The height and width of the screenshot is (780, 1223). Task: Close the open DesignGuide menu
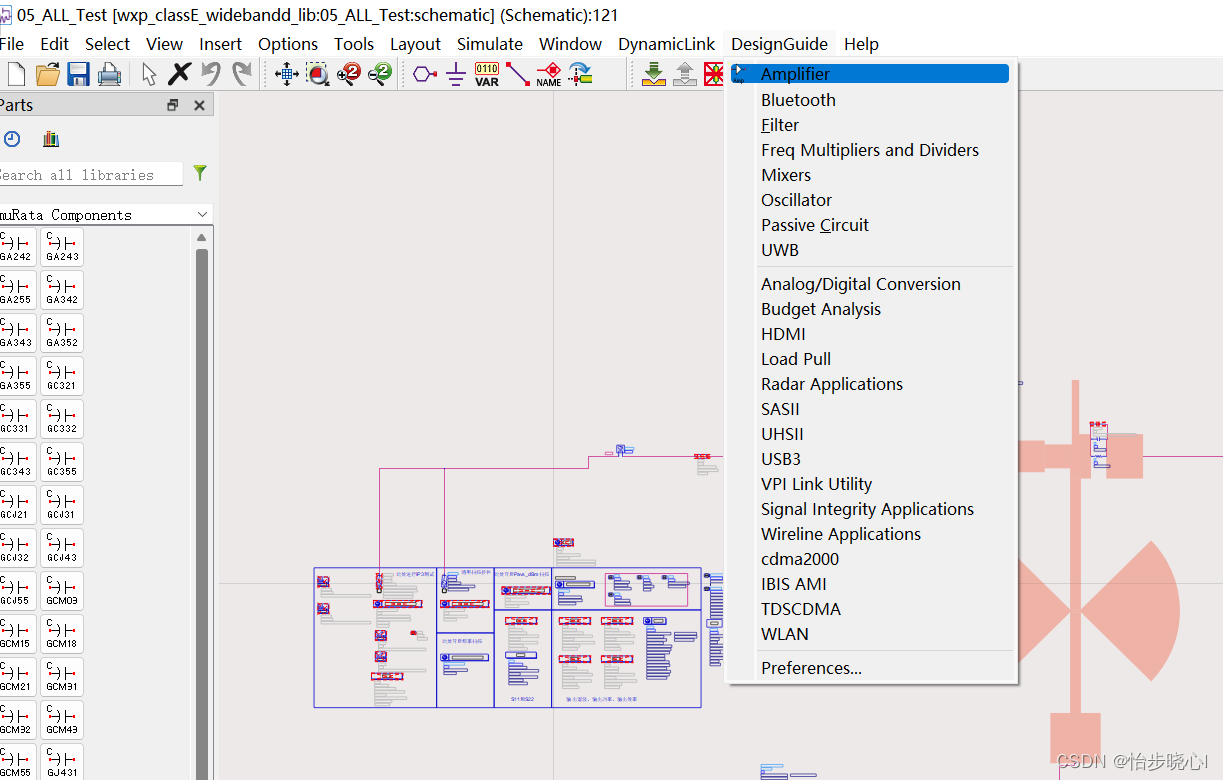pos(779,44)
